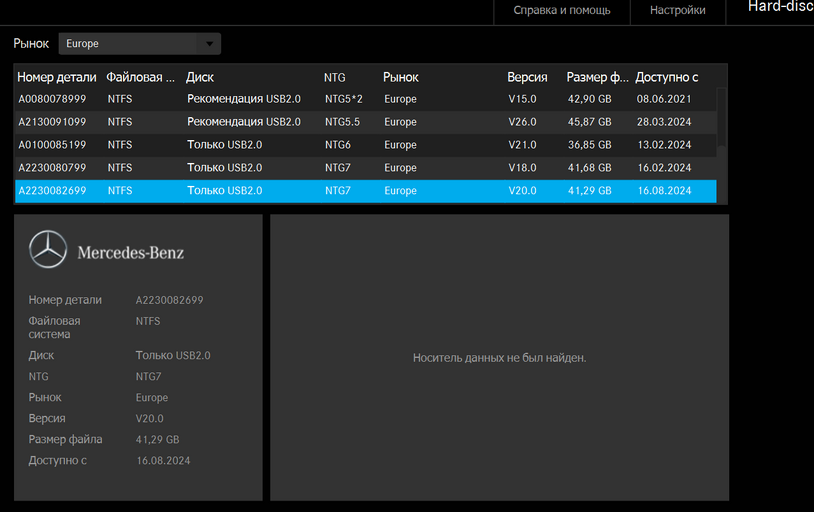814x512 pixels.
Task: Click date 13.02.2024 cell
Action: (664, 145)
